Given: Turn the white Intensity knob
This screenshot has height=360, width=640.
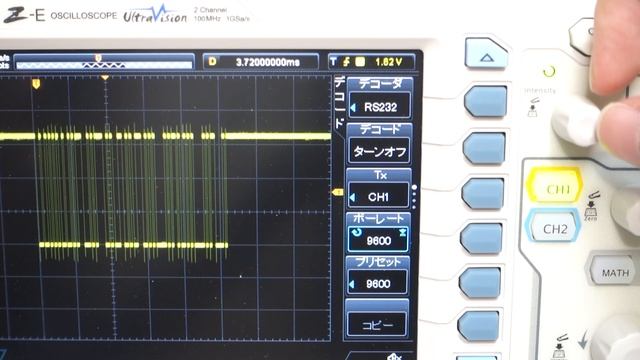Looking at the screenshot, I should 575,122.
